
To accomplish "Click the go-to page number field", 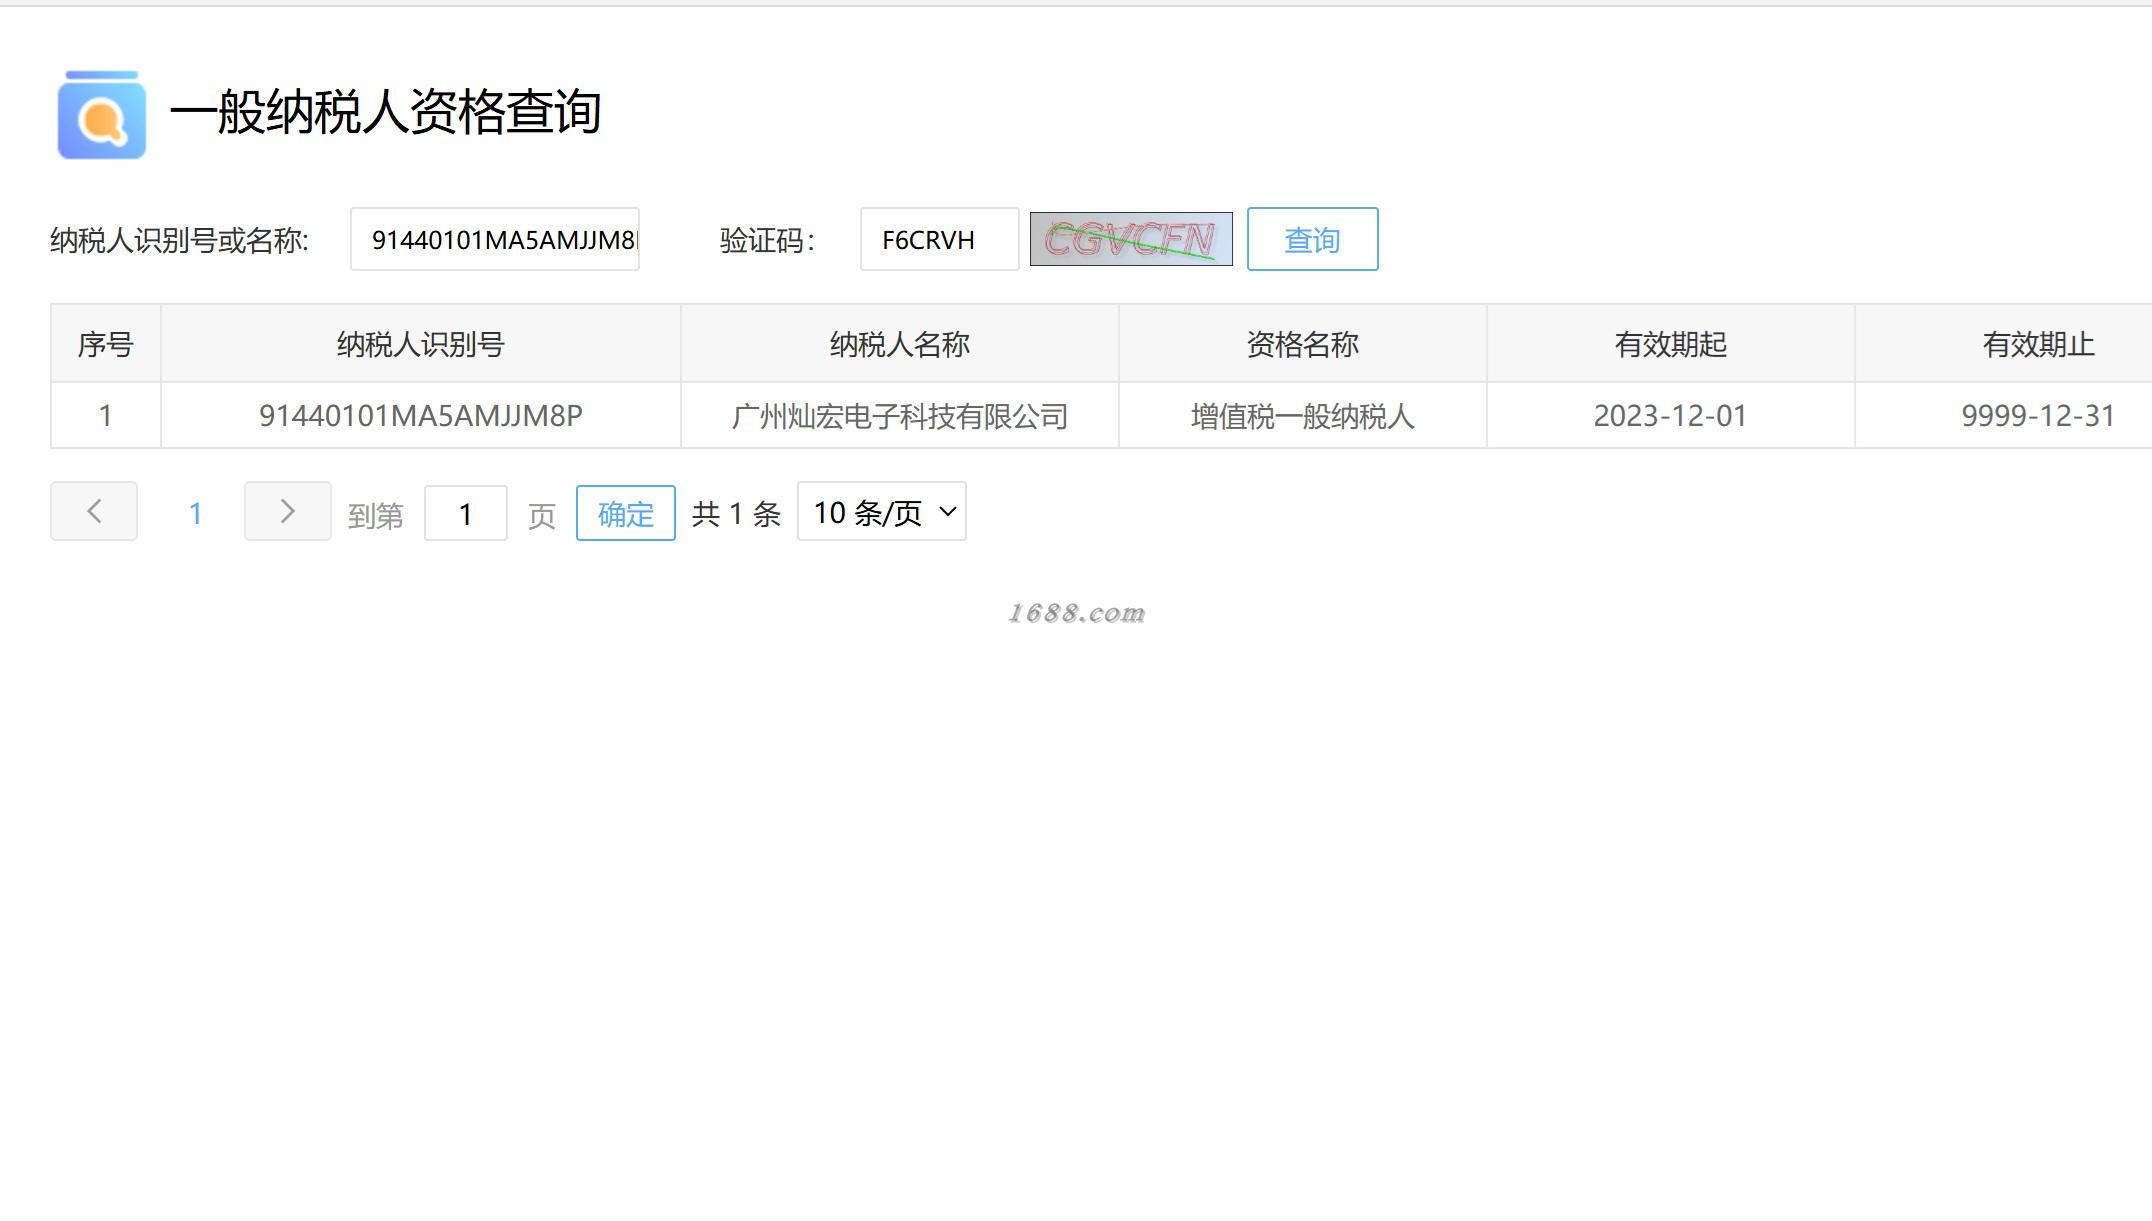I will (465, 513).
